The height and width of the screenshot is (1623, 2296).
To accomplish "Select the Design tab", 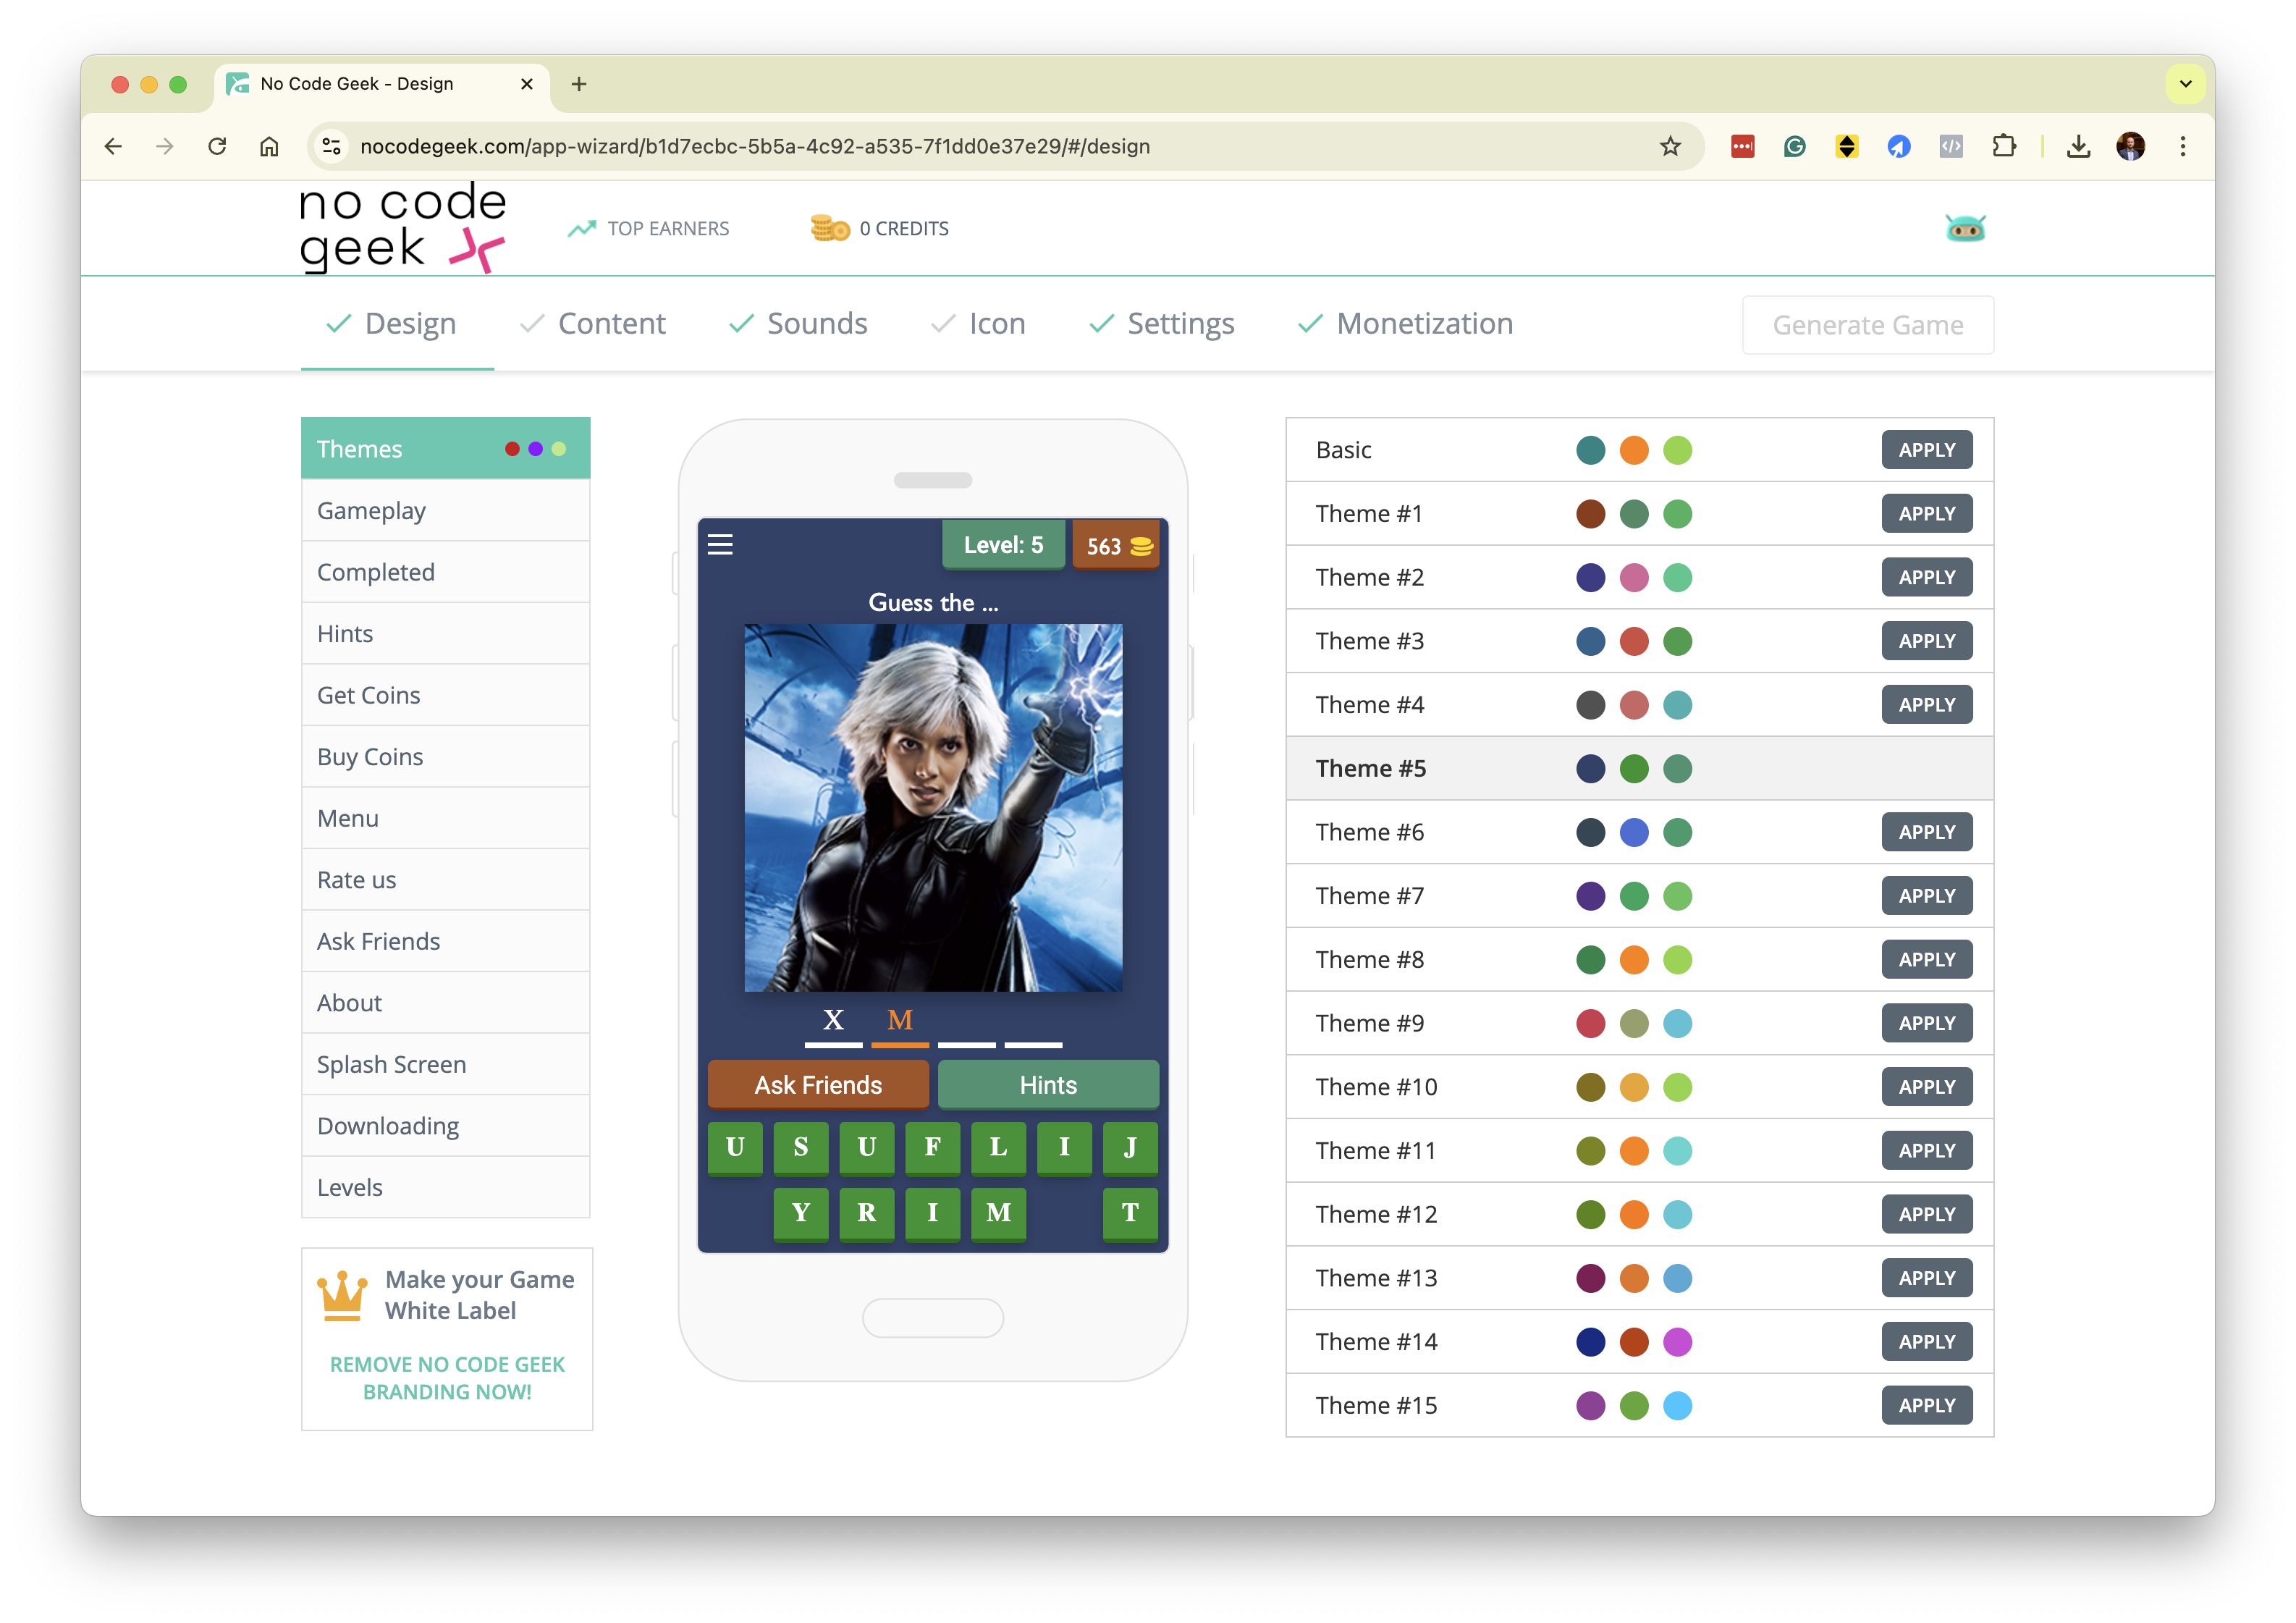I will tap(397, 324).
